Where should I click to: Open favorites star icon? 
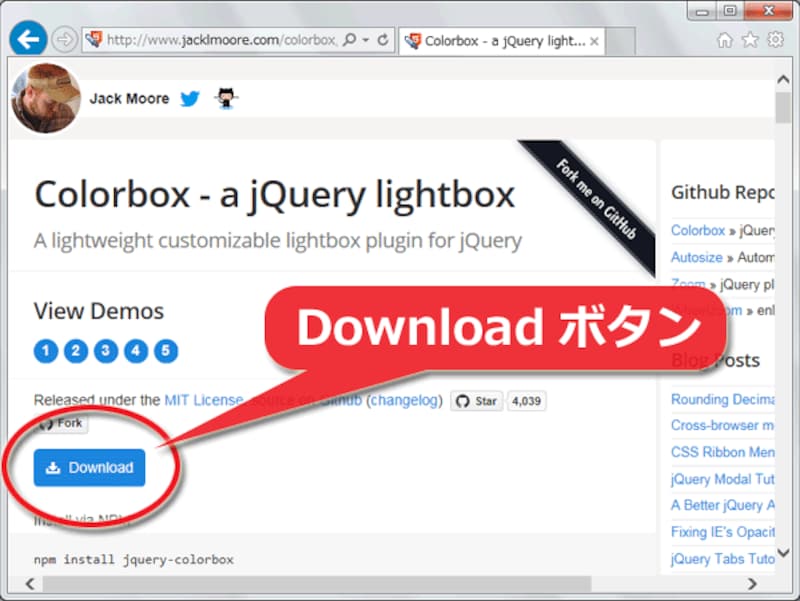click(750, 40)
